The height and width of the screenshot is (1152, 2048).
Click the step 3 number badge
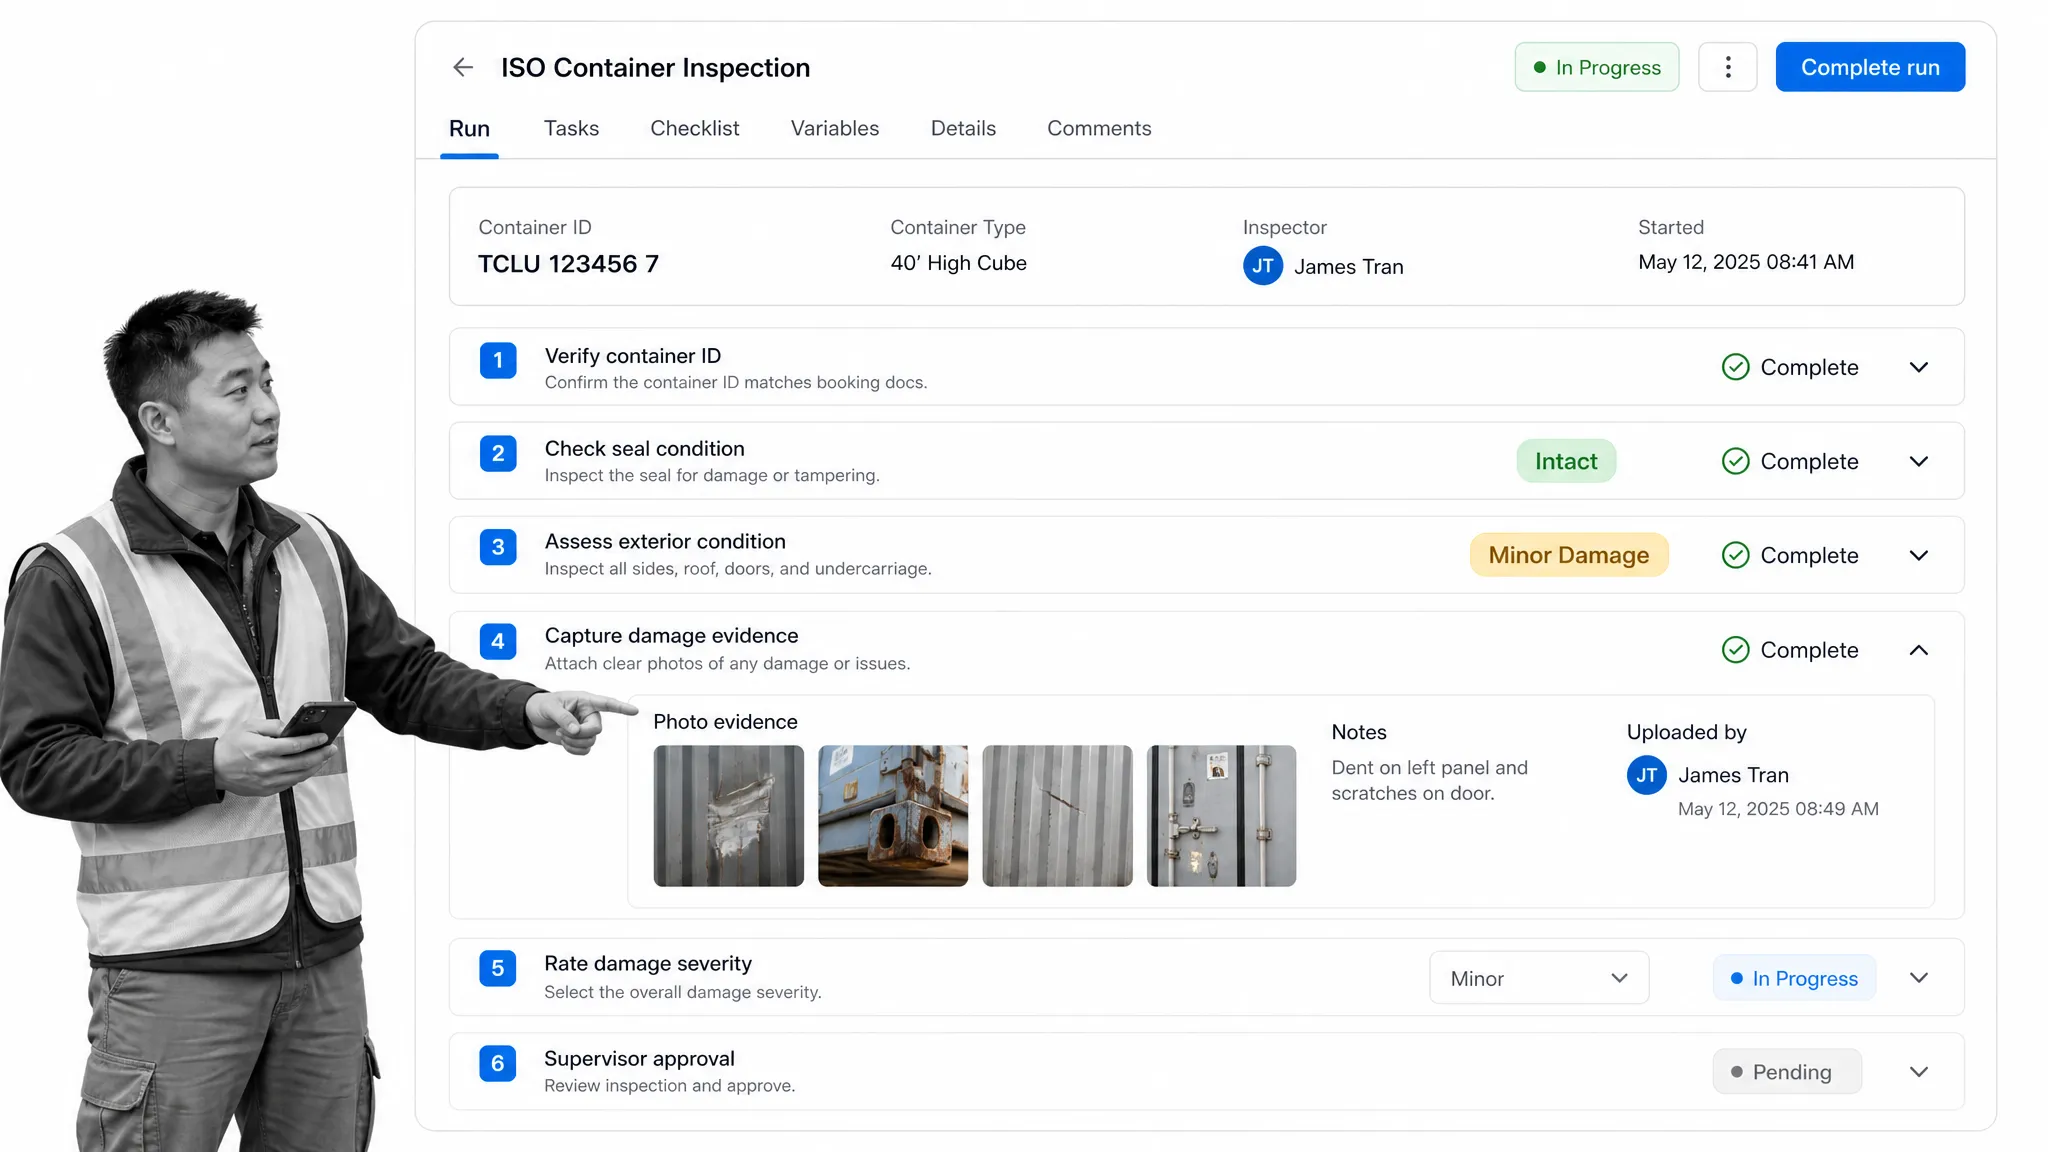click(x=498, y=547)
